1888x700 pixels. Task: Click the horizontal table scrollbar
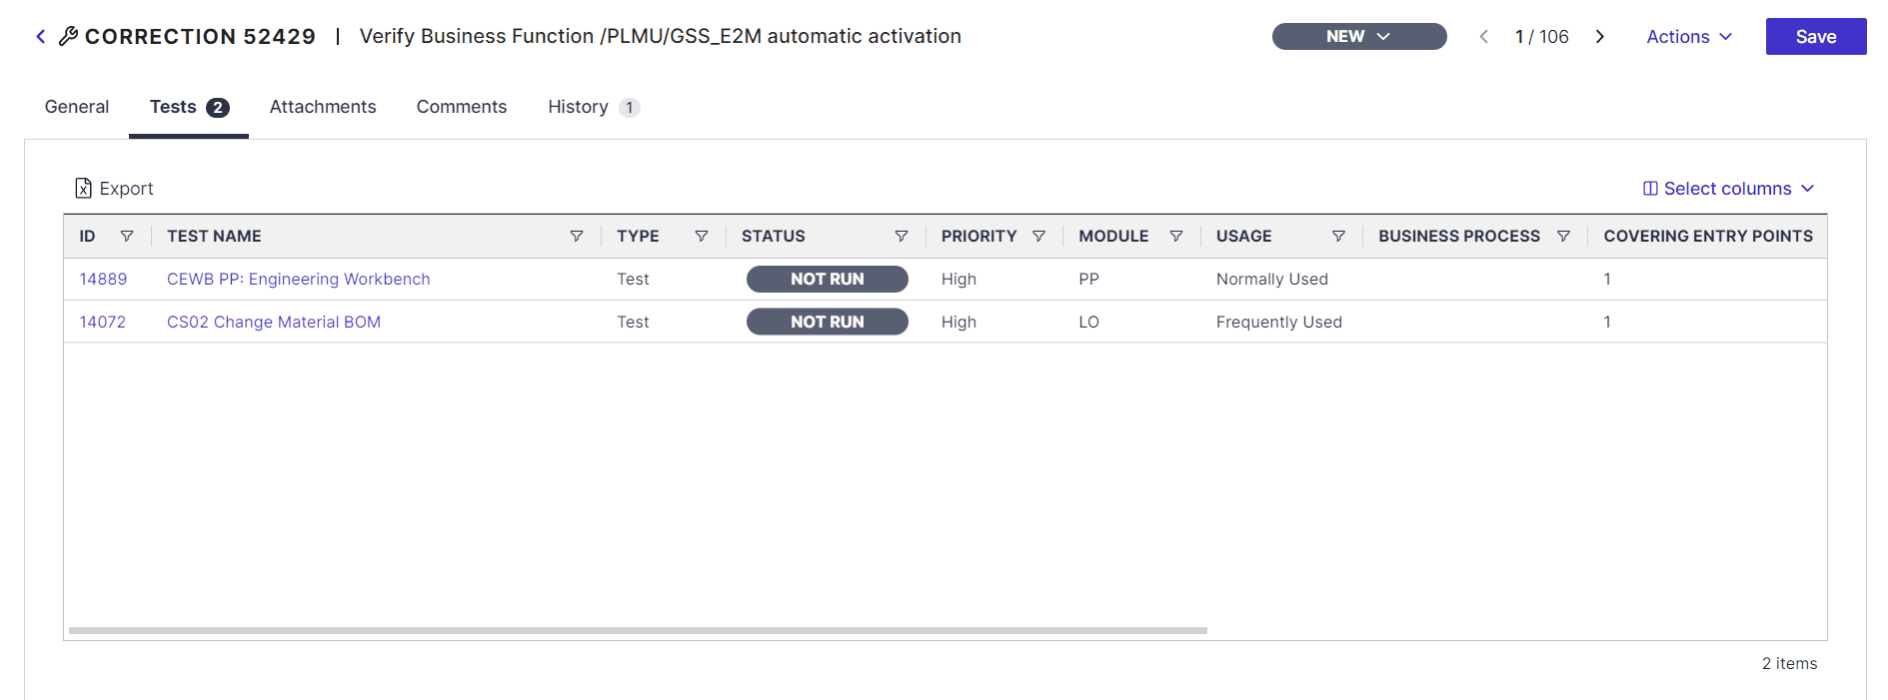[638, 631]
